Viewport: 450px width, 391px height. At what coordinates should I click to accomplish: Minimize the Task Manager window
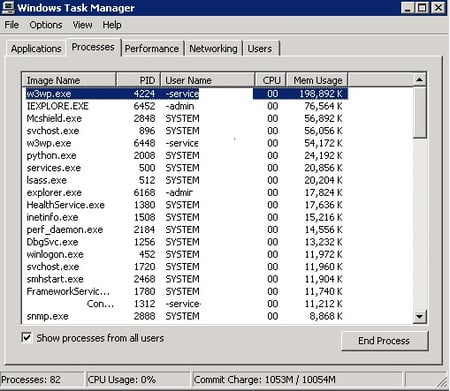point(408,8)
